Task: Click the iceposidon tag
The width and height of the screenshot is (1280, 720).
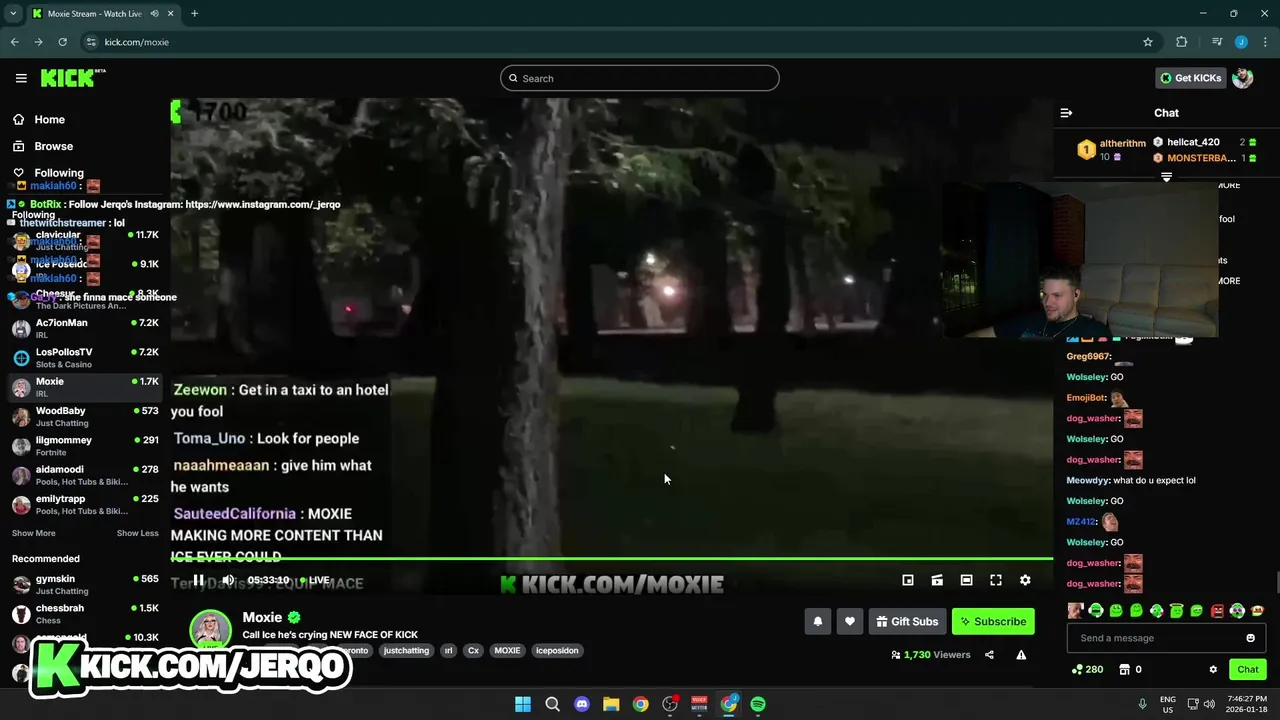Action: pyautogui.click(x=557, y=650)
